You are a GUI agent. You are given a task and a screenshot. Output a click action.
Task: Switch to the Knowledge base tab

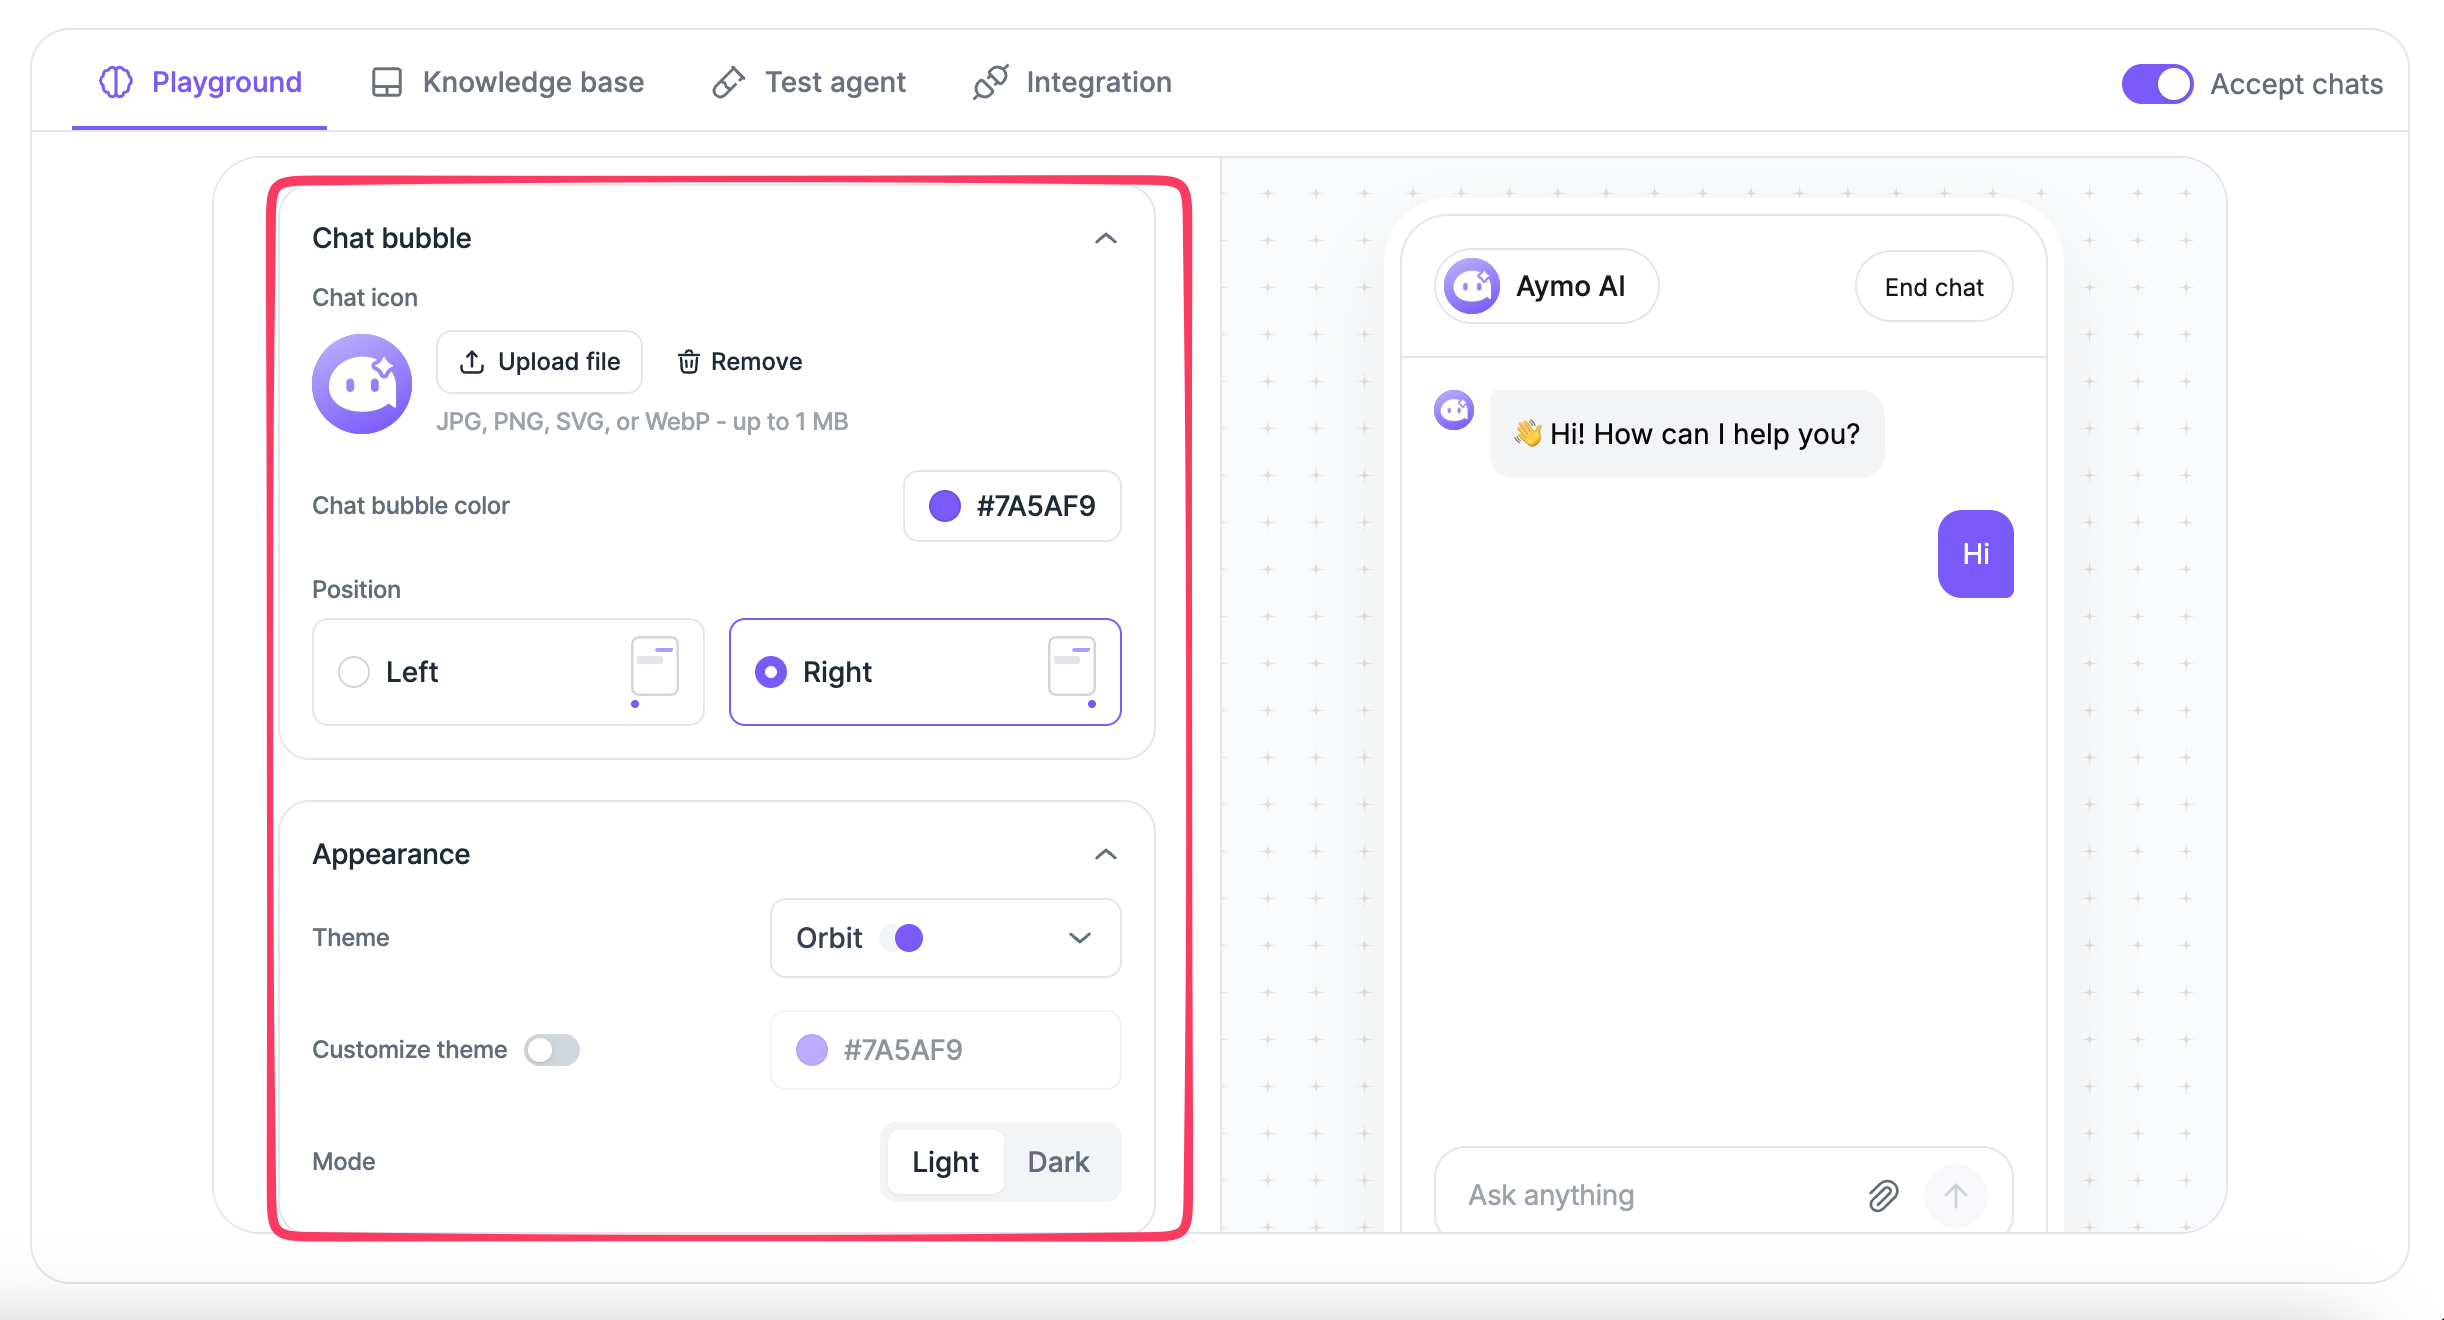click(507, 82)
